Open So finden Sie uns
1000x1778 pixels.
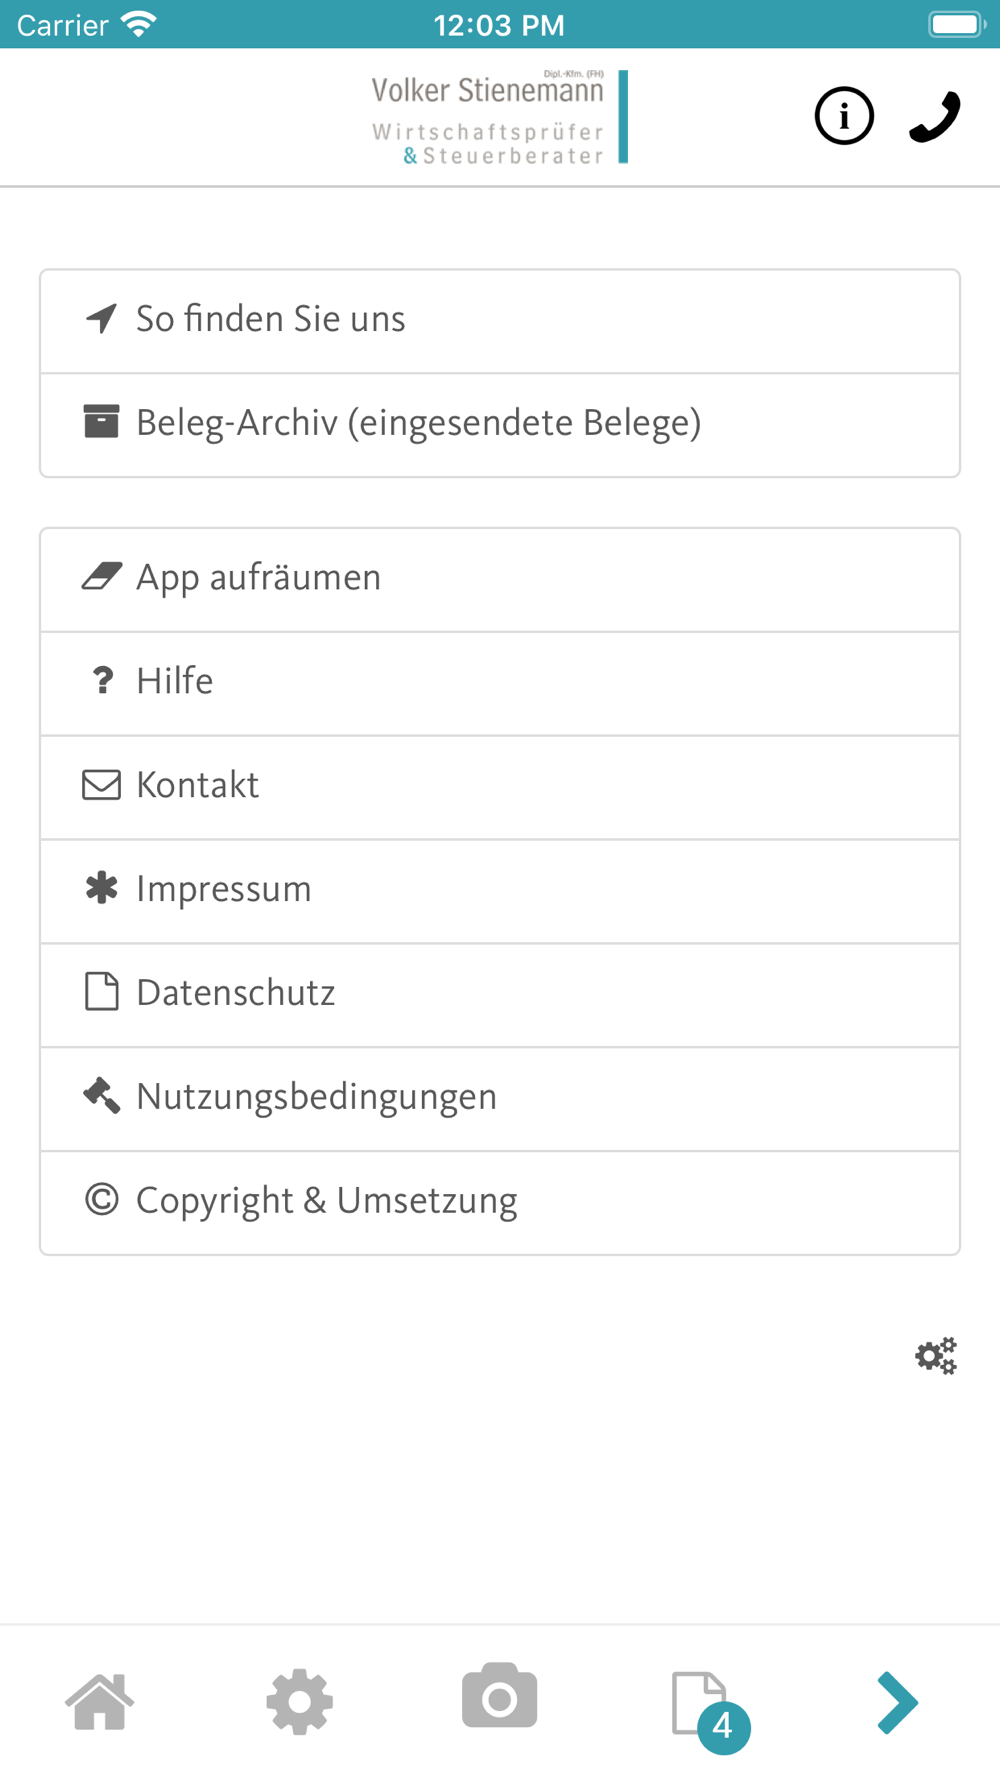point(500,320)
